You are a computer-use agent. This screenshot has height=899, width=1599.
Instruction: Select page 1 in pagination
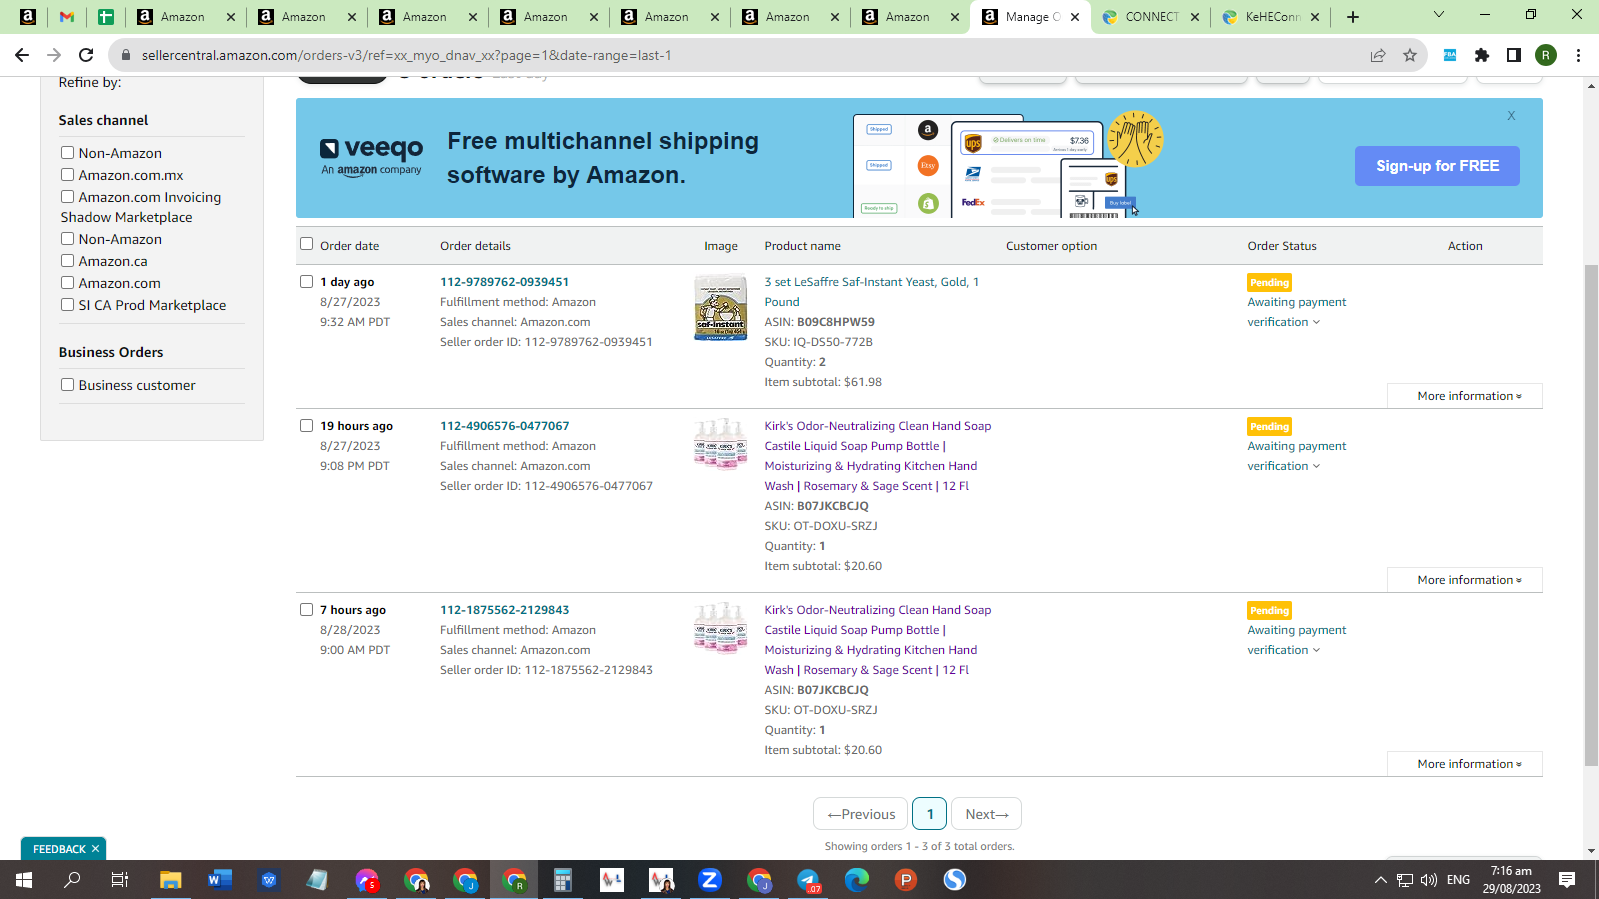(930, 814)
